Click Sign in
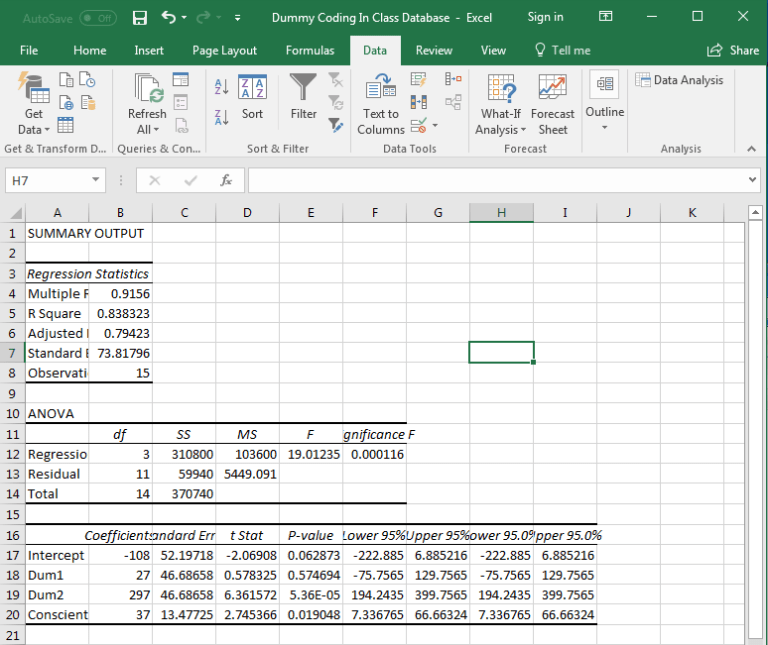This screenshot has width=768, height=645. pos(545,17)
